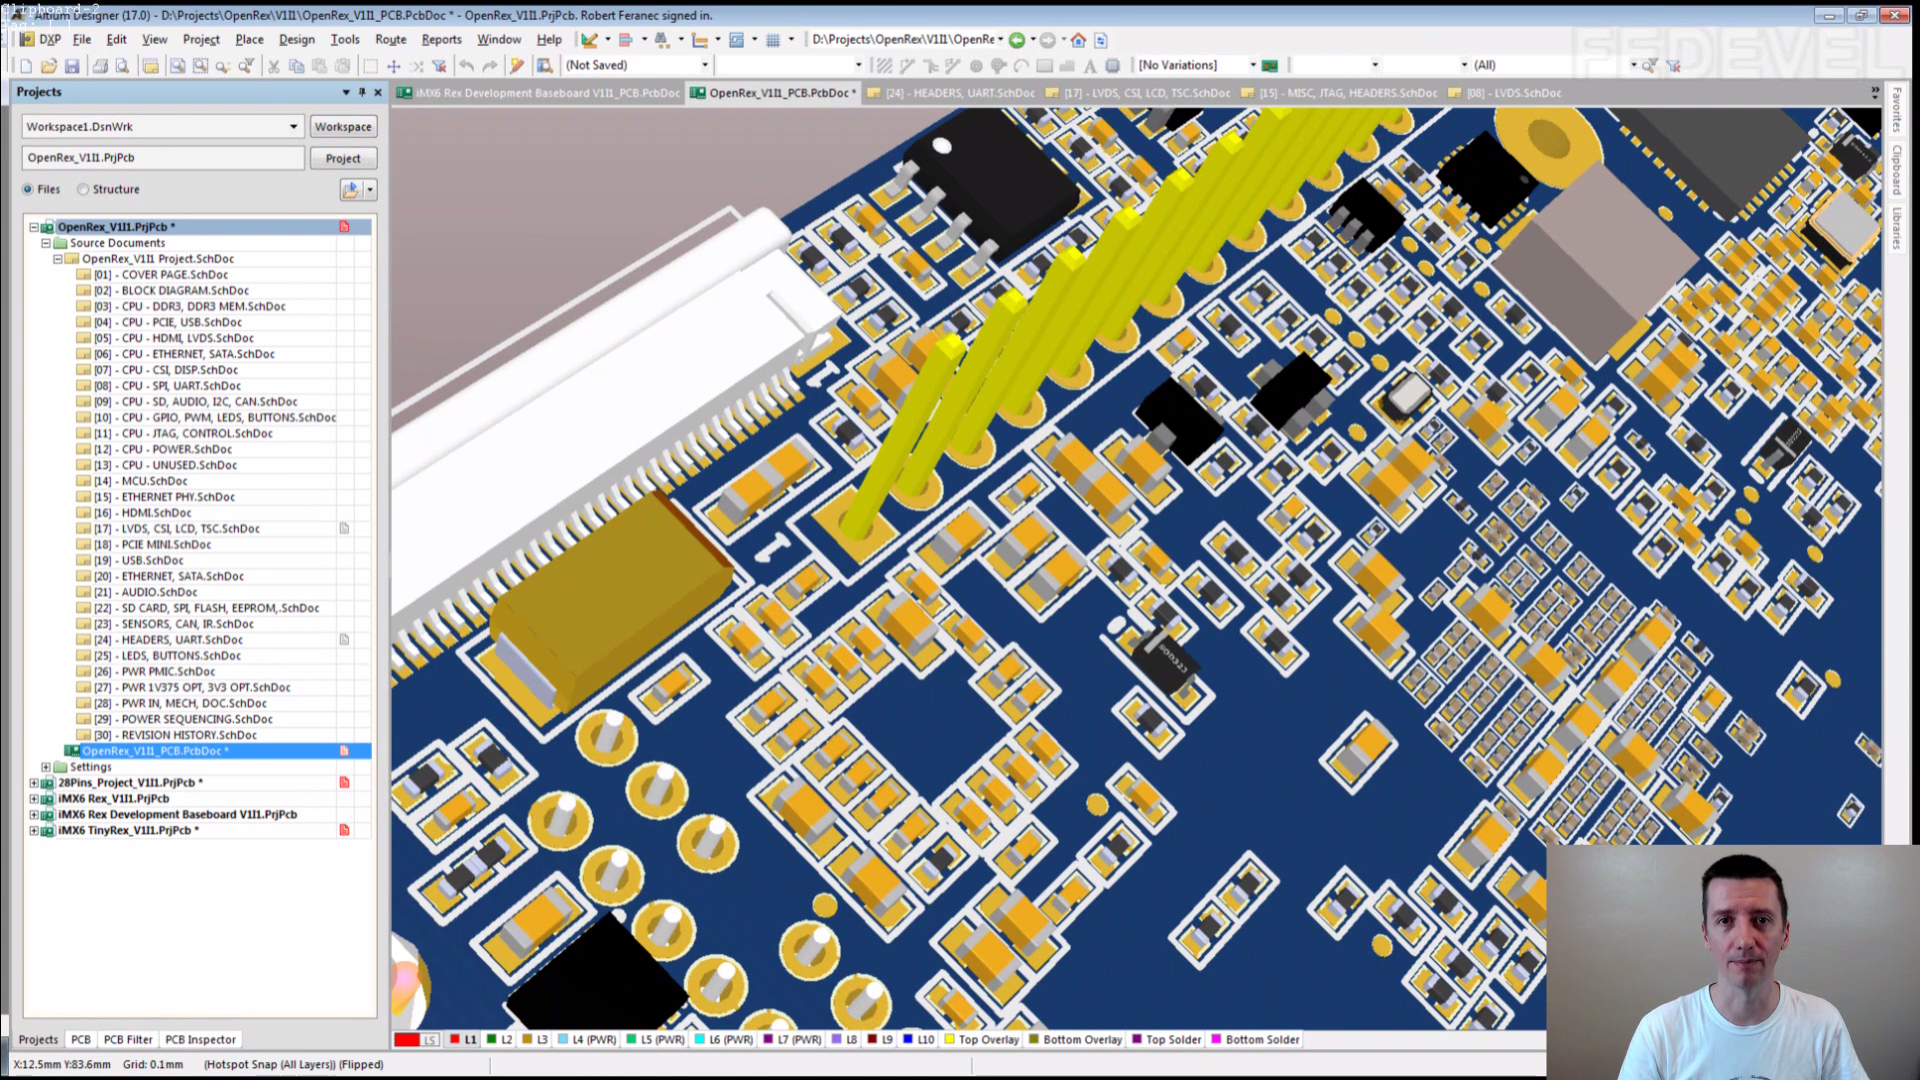
Task: Click the Save icon in the toolbar
Action: click(72, 66)
